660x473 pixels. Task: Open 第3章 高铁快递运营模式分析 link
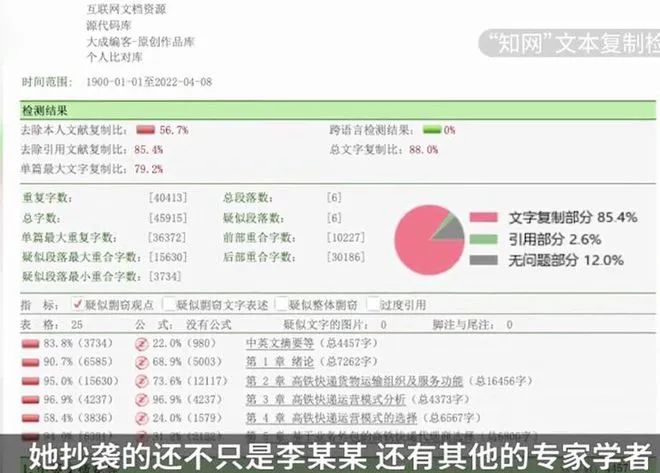326,399
